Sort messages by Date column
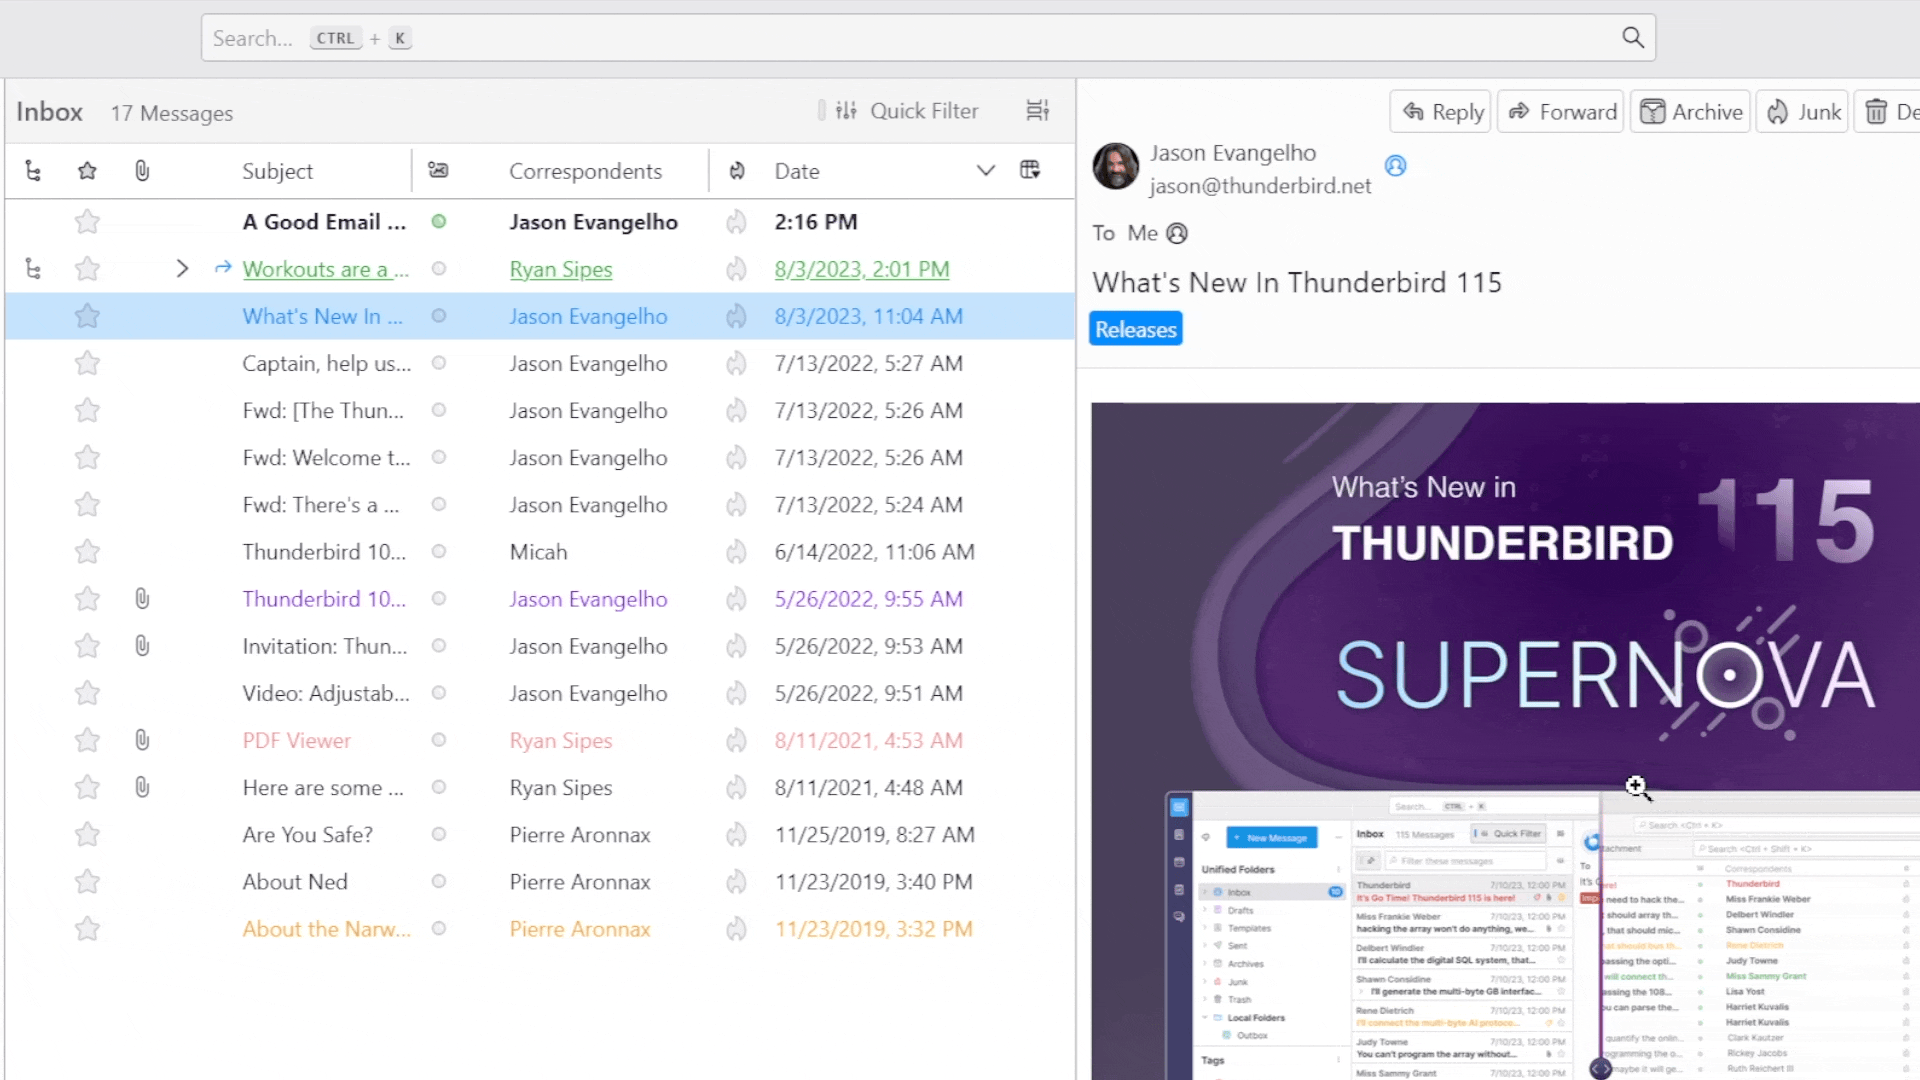 797,171
